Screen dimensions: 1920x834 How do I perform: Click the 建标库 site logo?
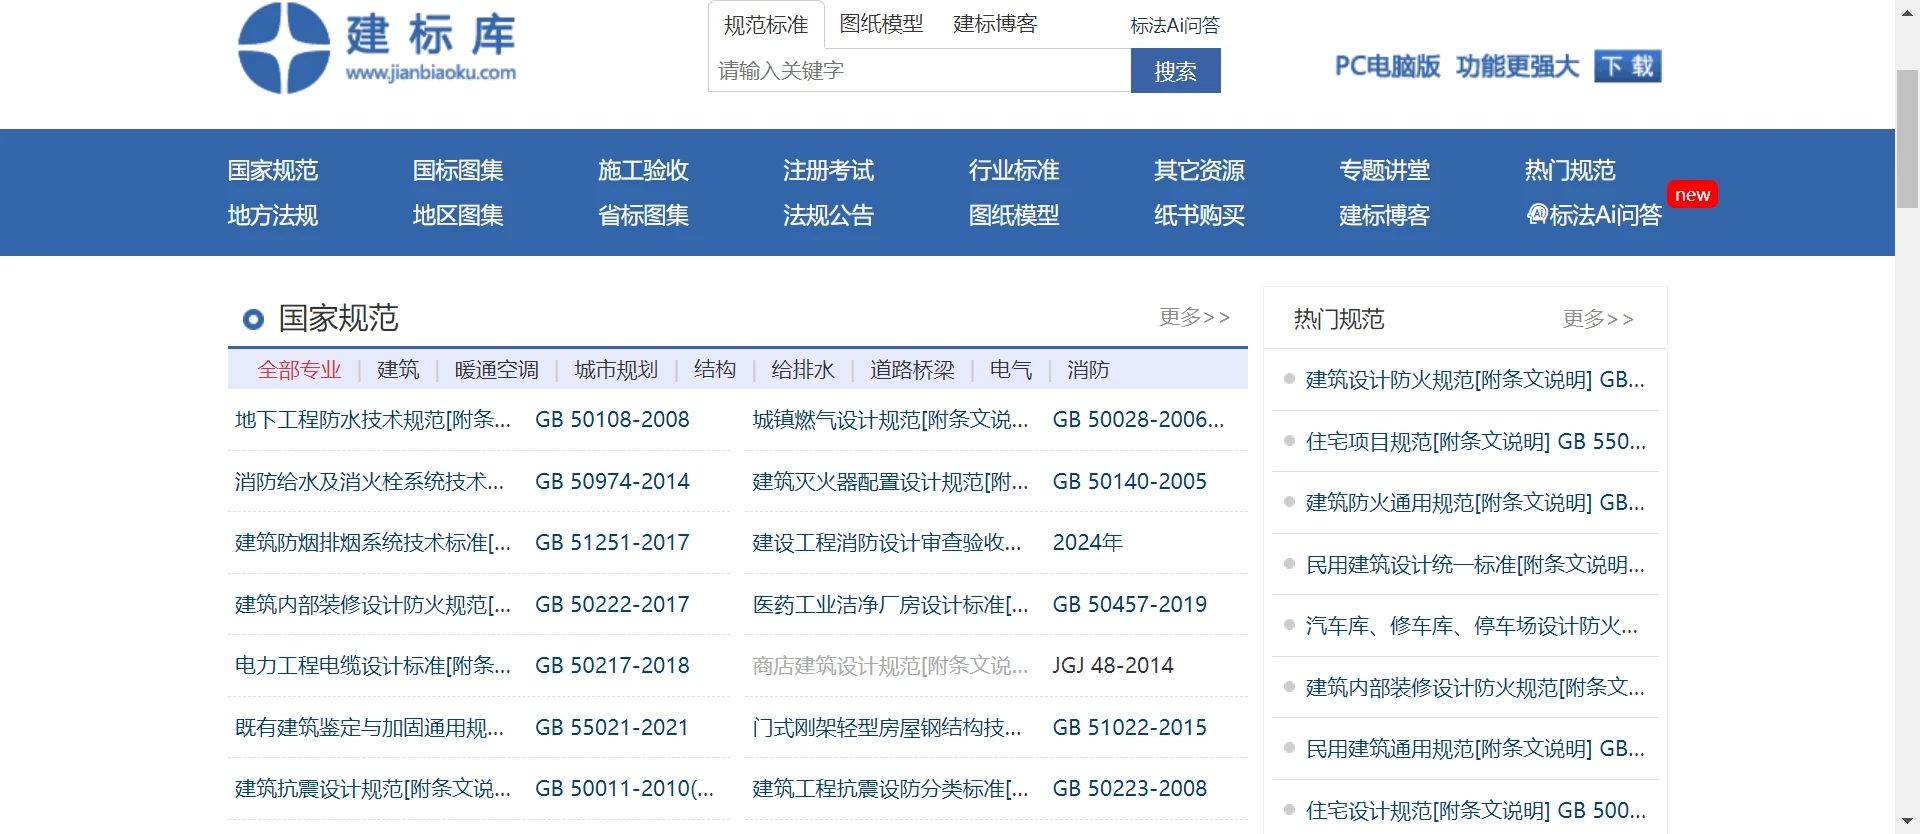pyautogui.click(x=377, y=48)
